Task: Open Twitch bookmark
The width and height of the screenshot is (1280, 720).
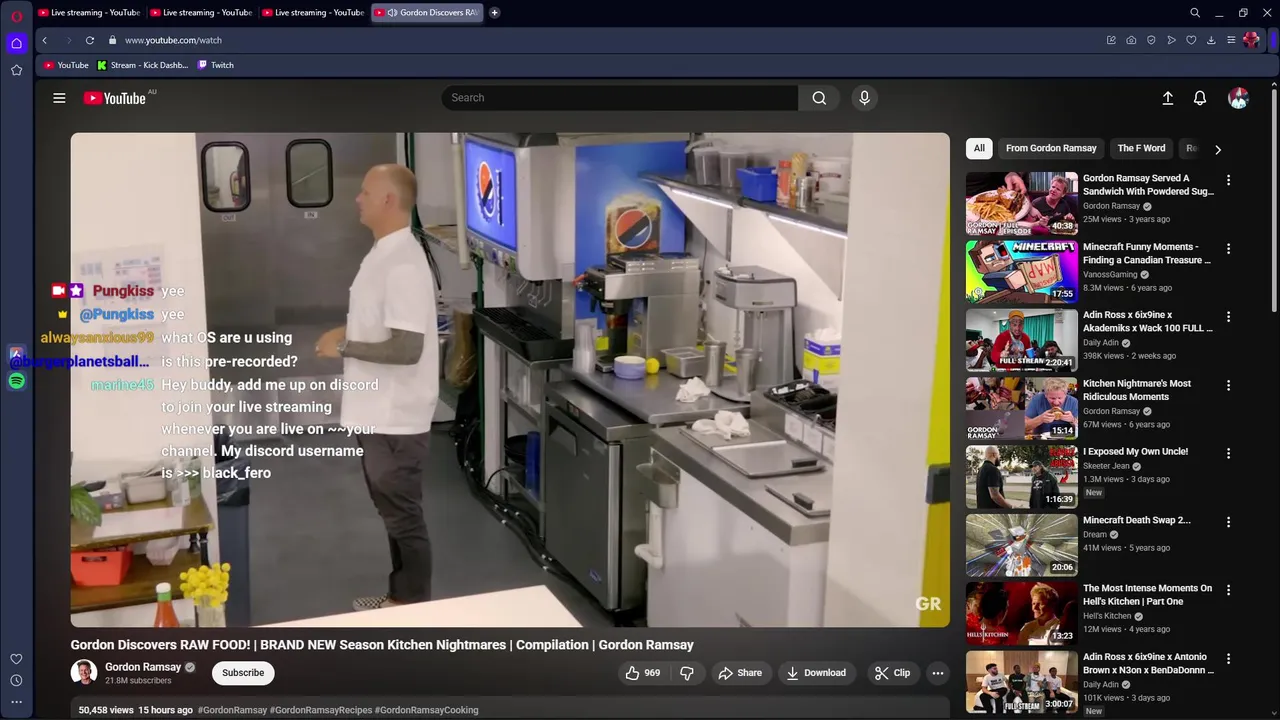Action: coord(216,65)
